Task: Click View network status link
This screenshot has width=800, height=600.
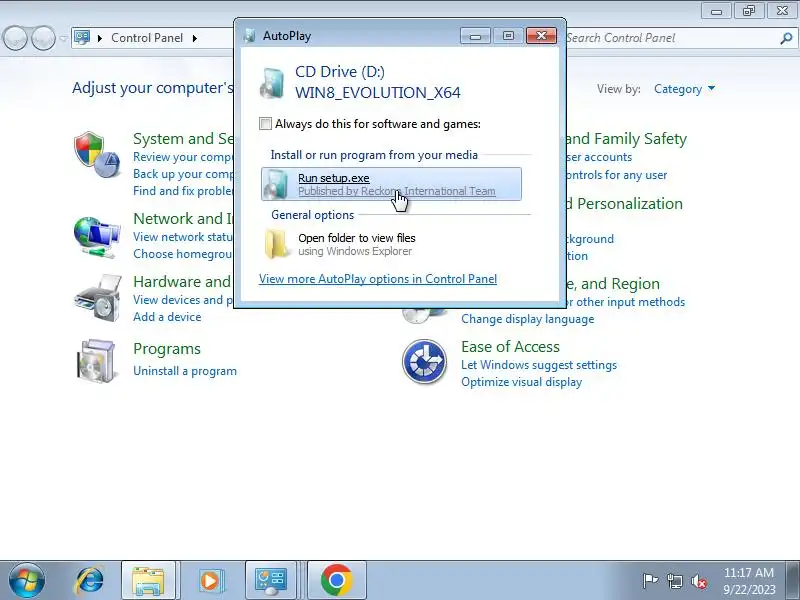Action: [183, 237]
